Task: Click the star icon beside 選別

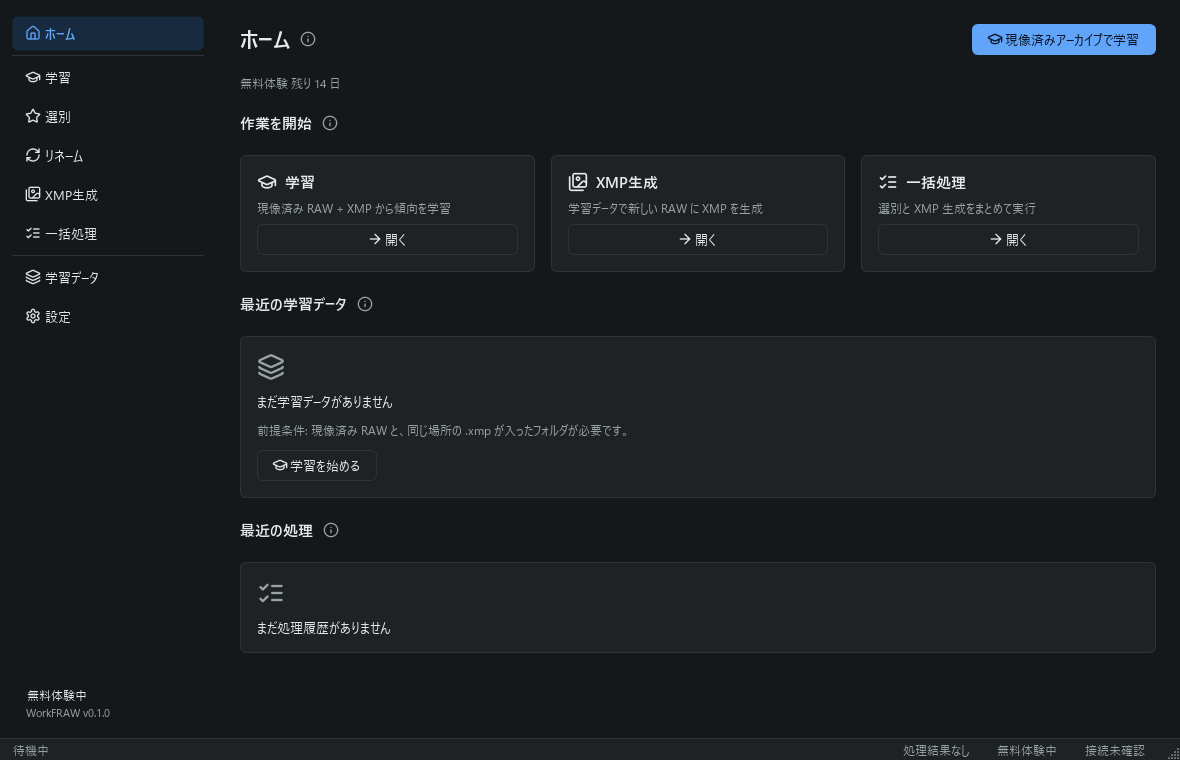Action: pos(32,116)
